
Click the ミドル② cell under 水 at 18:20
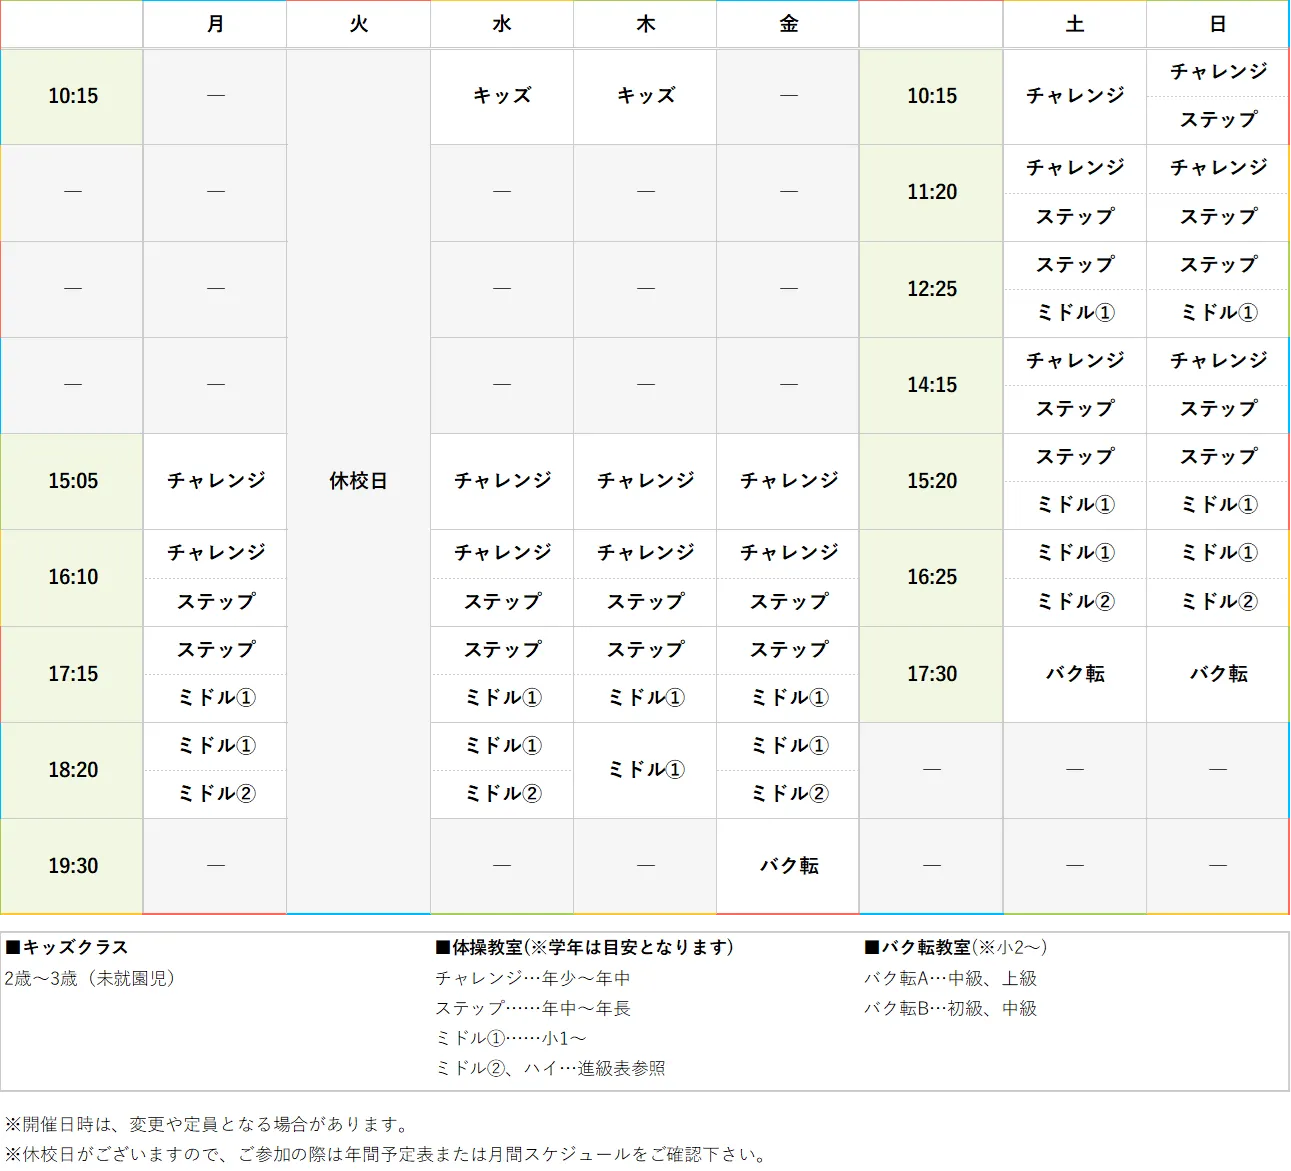(501, 794)
